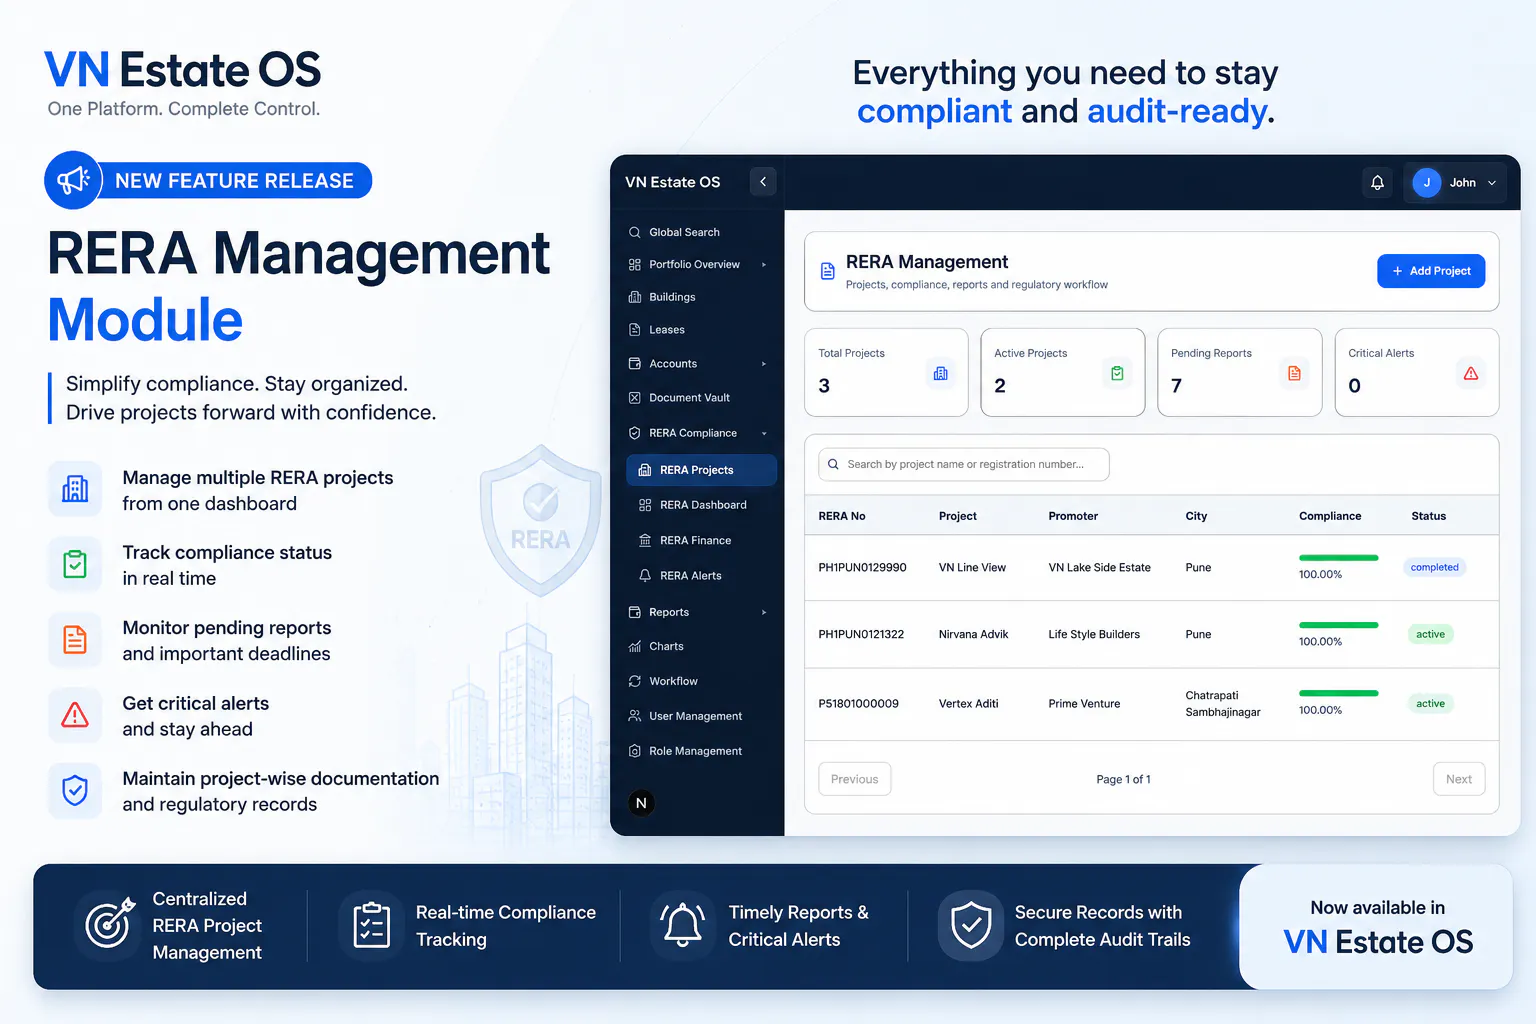Click the Leases document icon
The height and width of the screenshot is (1024, 1536).
coord(635,330)
